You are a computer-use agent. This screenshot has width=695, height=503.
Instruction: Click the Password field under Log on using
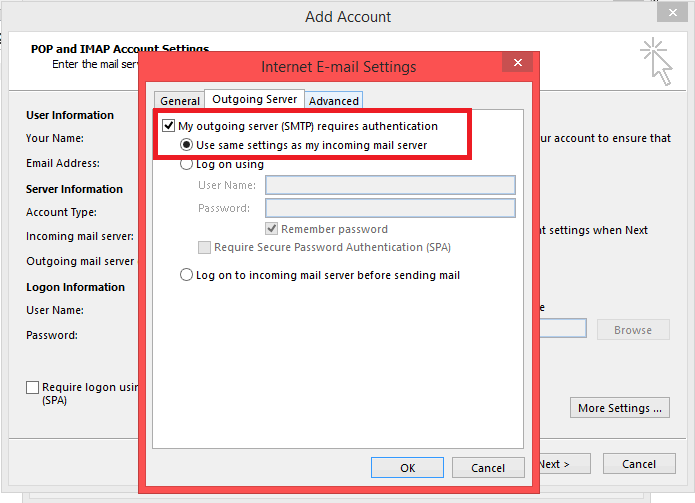pos(389,208)
